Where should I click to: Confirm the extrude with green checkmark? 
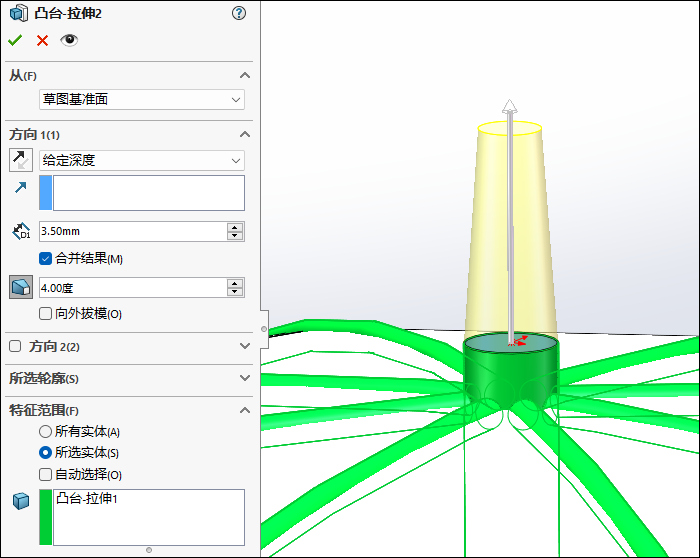coord(15,40)
